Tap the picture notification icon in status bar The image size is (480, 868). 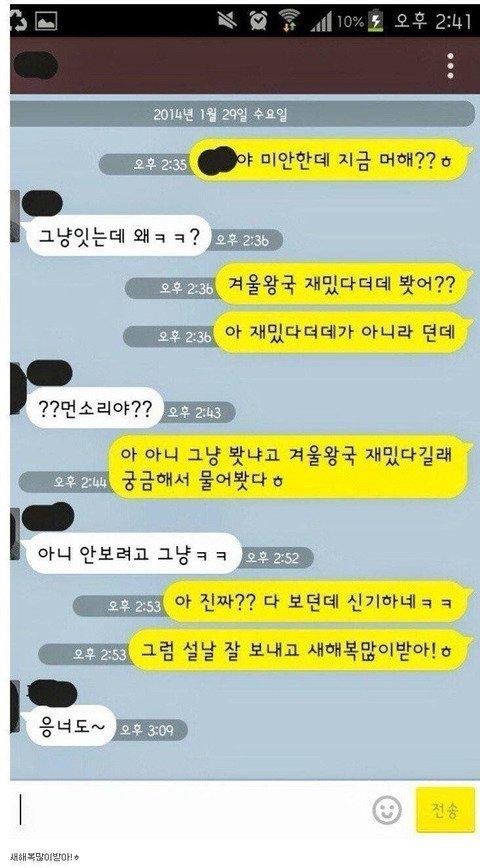(x=46, y=21)
